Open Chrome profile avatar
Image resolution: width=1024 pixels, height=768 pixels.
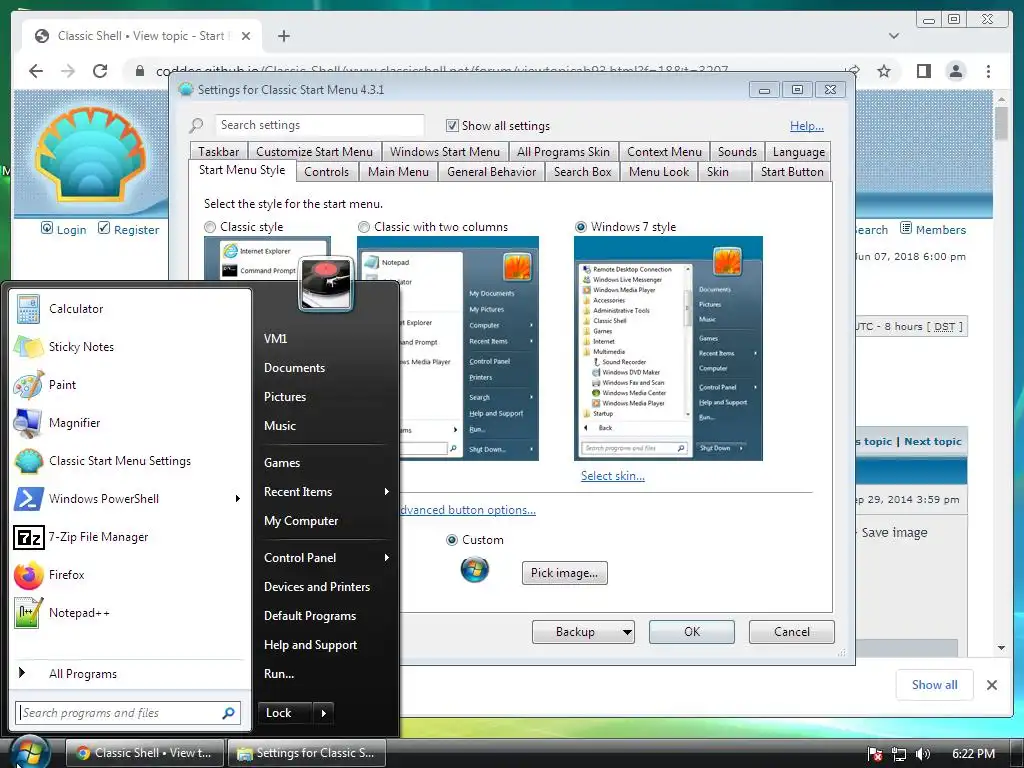[956, 71]
